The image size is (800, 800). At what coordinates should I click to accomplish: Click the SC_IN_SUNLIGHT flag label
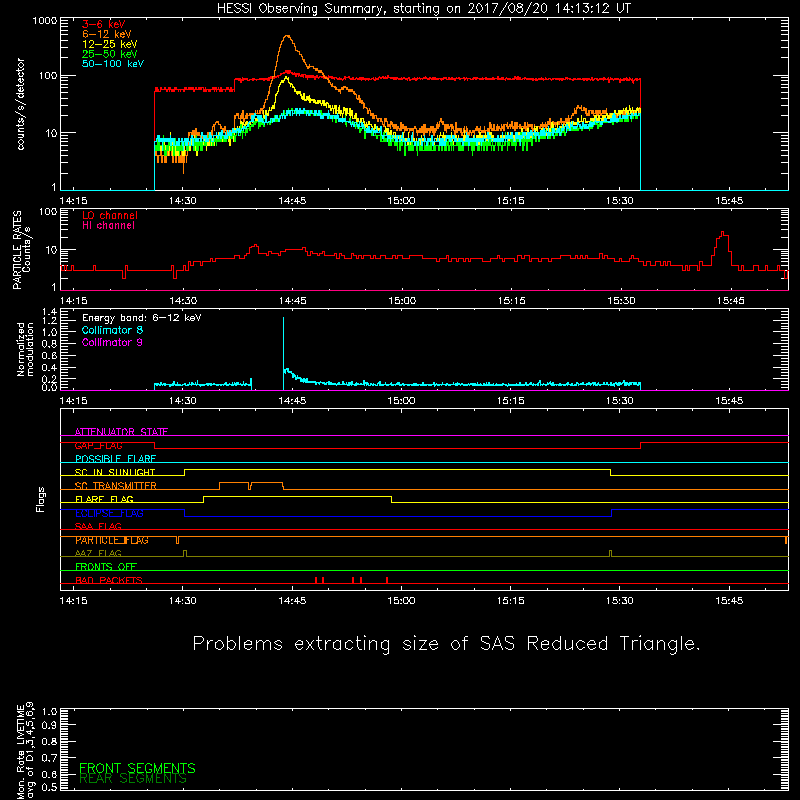pos(114,472)
